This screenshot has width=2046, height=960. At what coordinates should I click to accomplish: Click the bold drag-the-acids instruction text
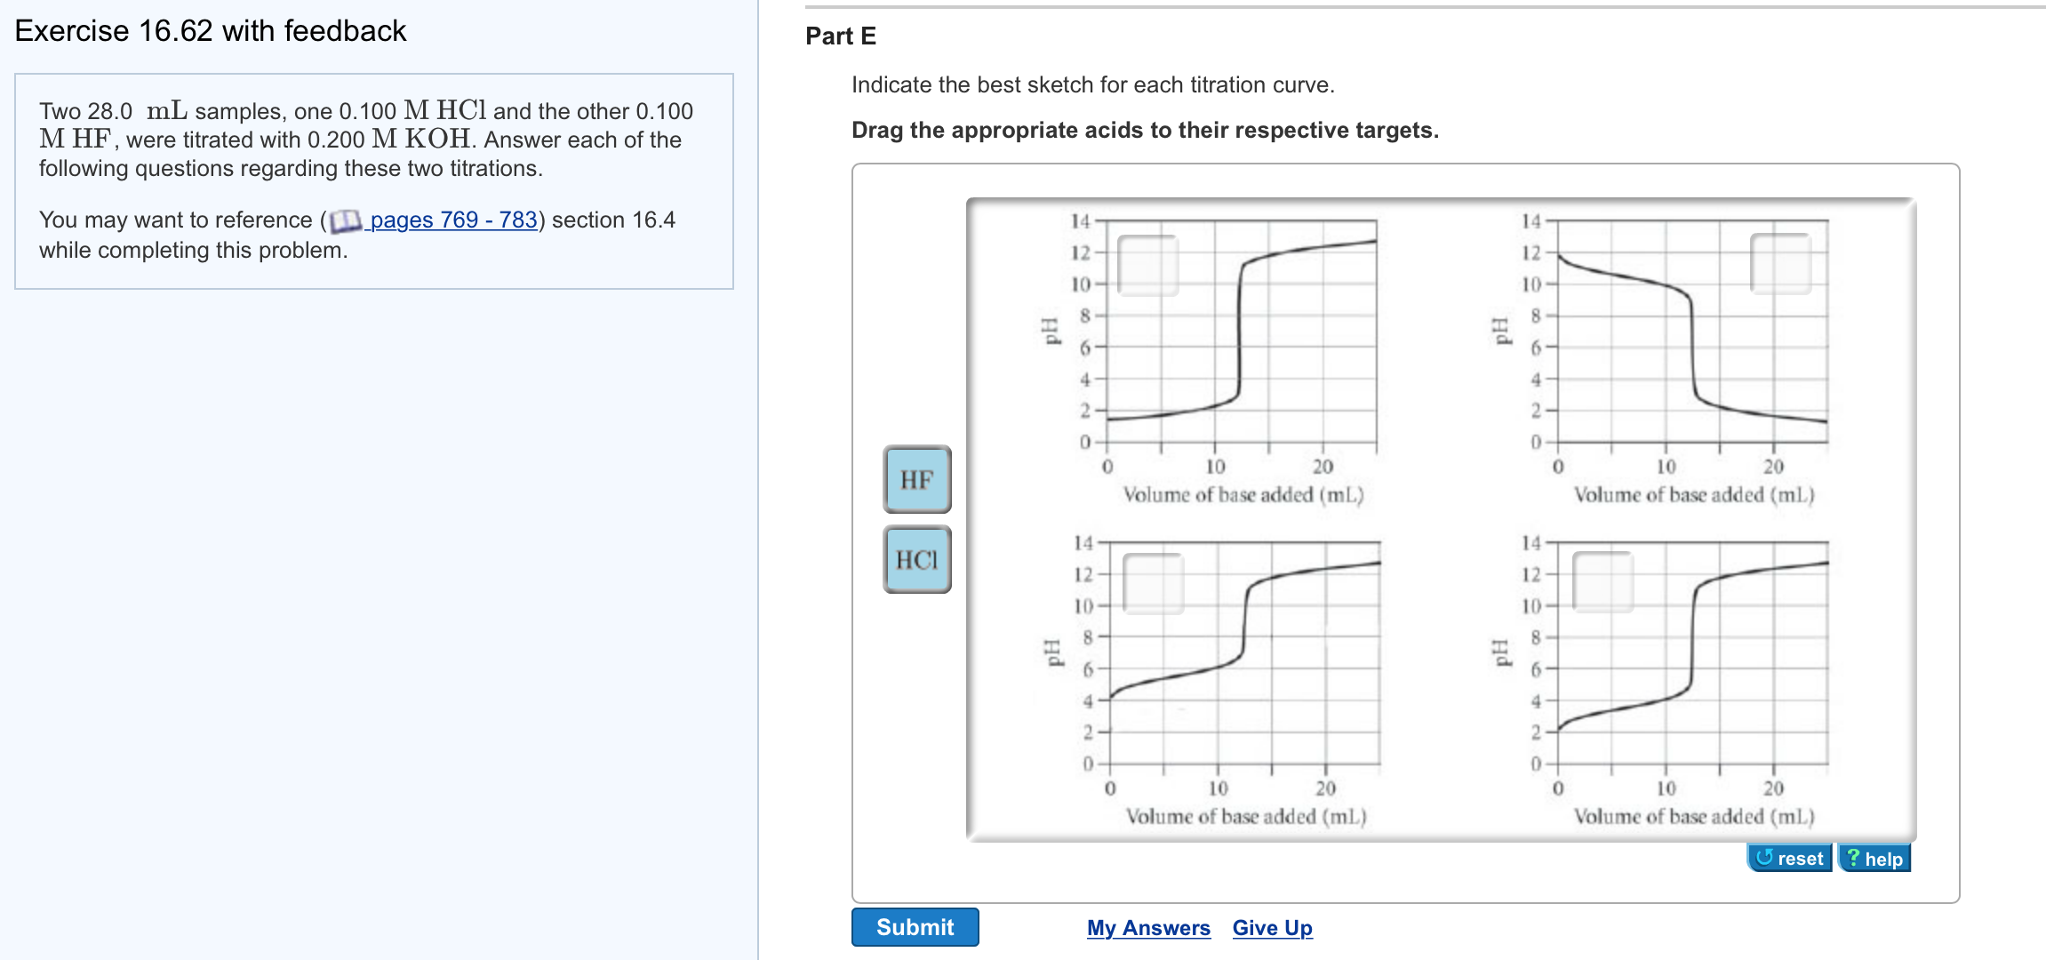pos(1144,130)
